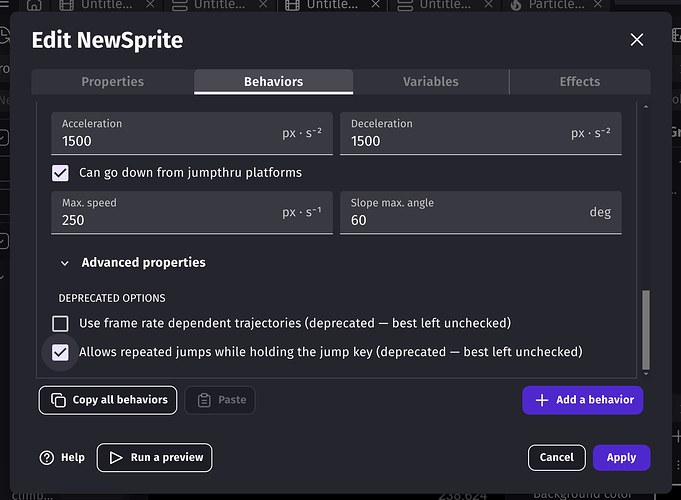This screenshot has height=500, width=681.
Task: Click the question mark help icon
Action: pos(47,457)
